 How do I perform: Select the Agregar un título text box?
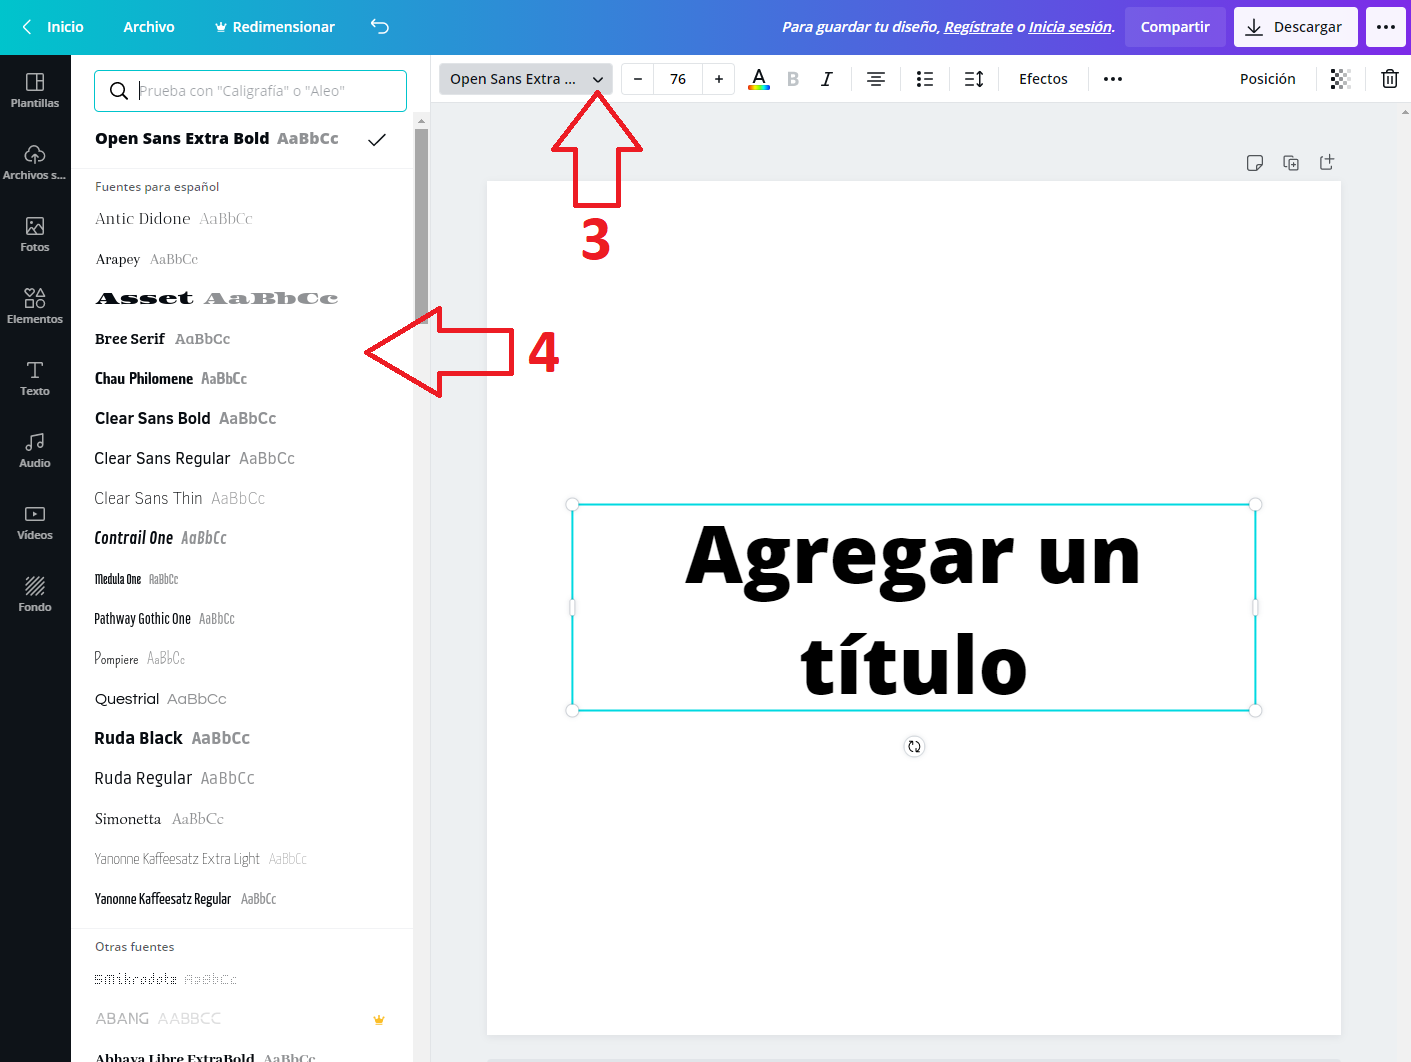[x=913, y=608]
